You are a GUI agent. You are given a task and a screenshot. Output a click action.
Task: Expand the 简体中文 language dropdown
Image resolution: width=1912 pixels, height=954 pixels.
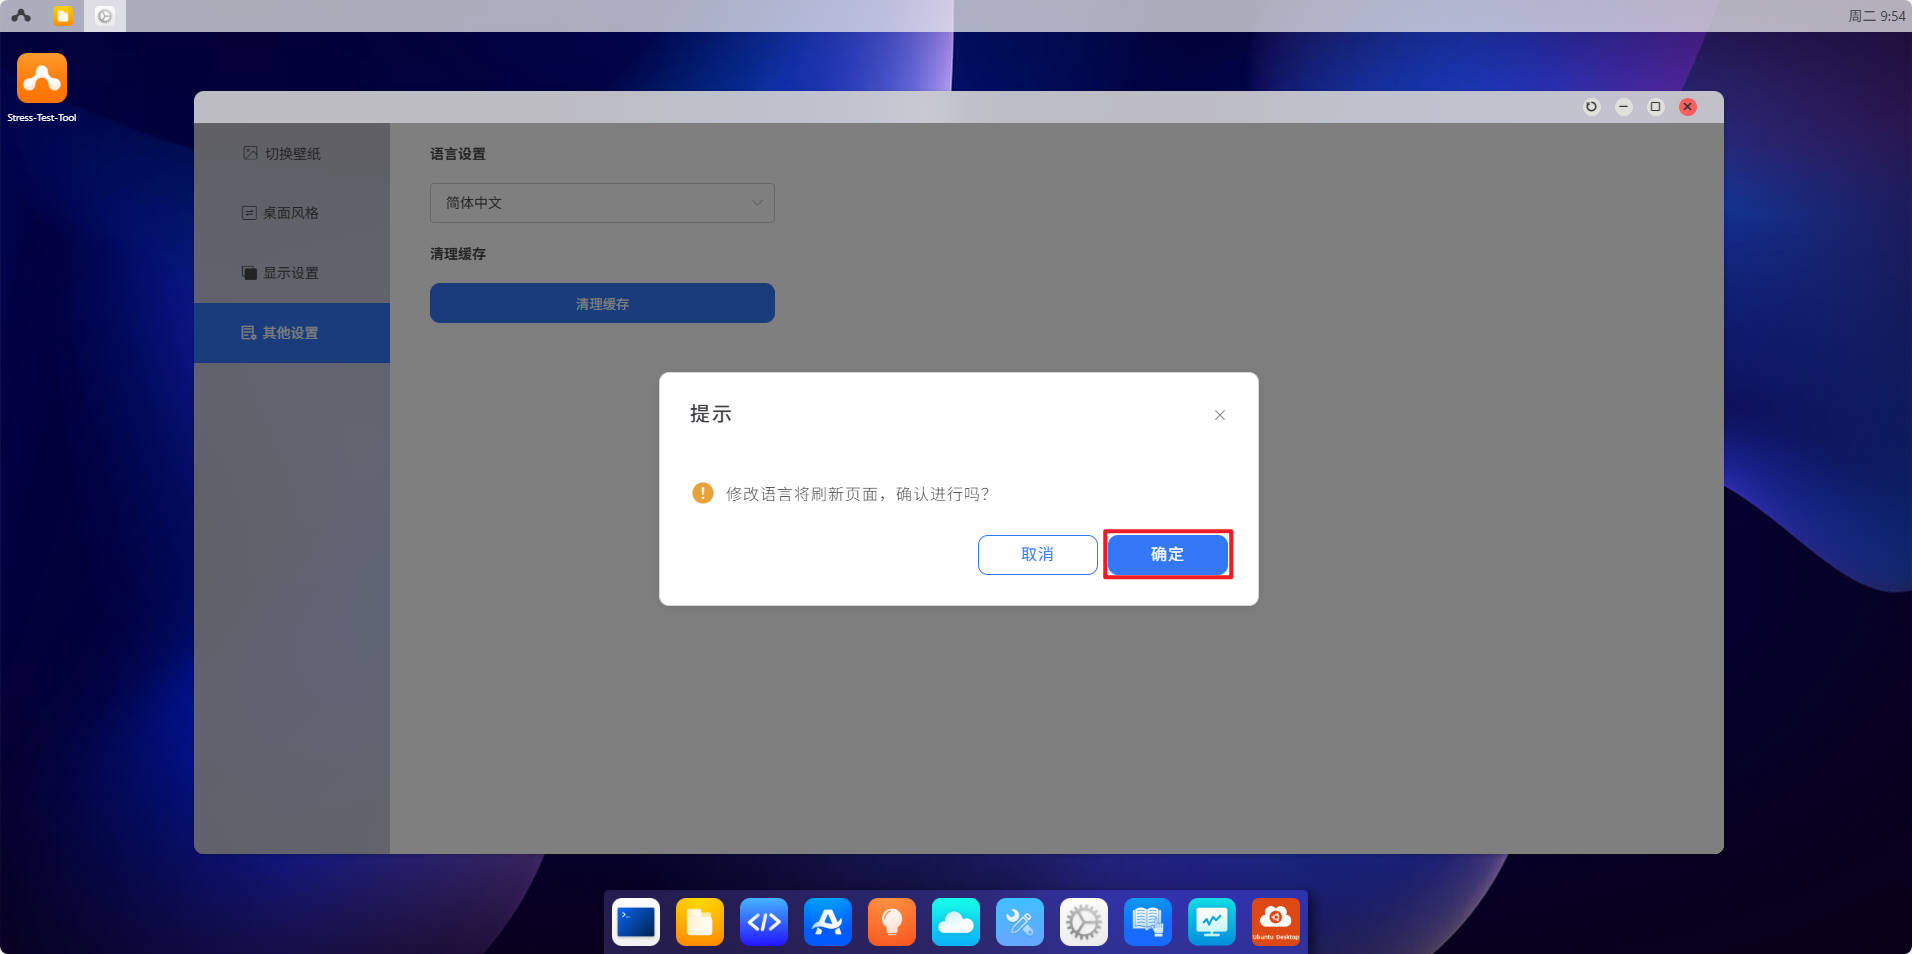pos(602,203)
